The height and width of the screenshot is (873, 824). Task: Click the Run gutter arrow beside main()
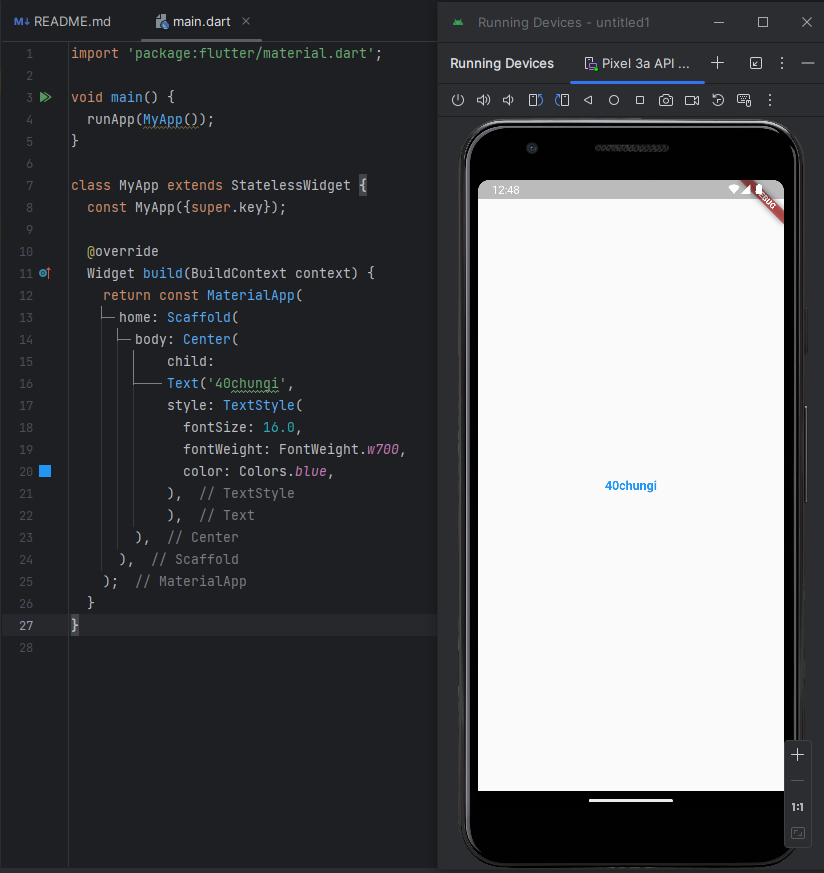click(x=46, y=97)
